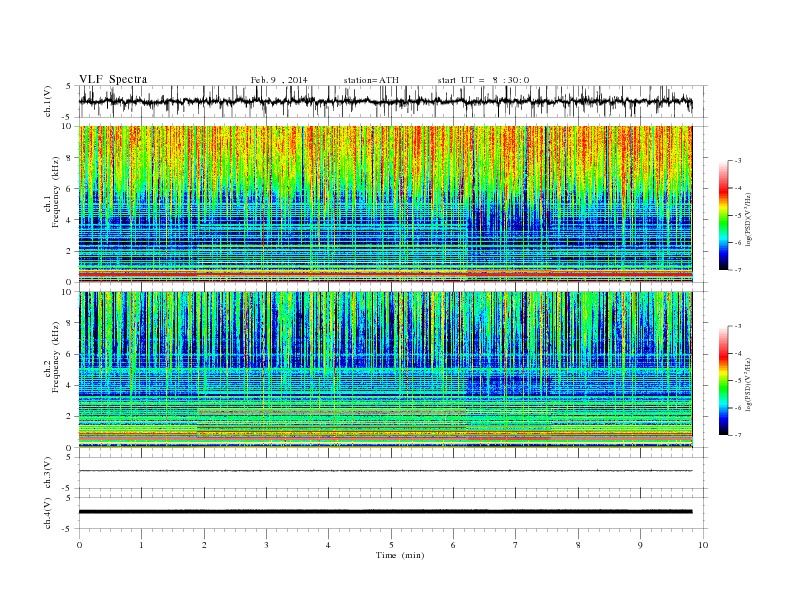Viewport: 792px width, 612px height.
Task: Click the "ch.1(V)" waveform axis label
Action: tap(48, 101)
